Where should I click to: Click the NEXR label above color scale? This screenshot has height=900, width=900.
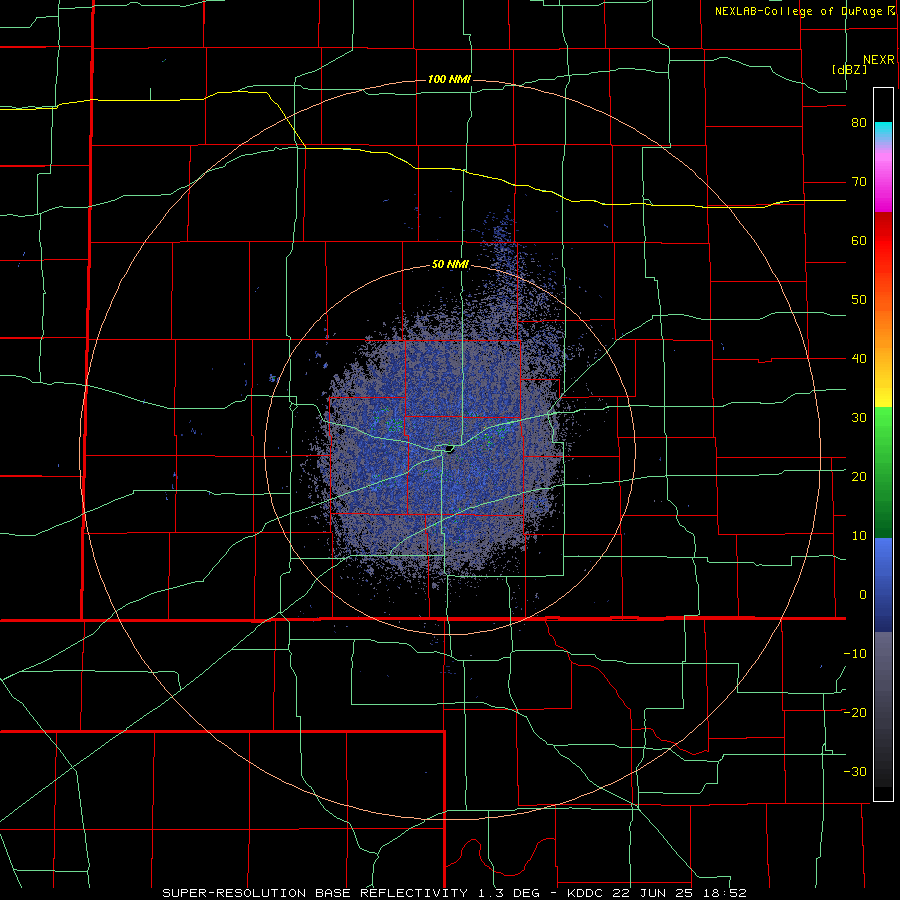coord(879,60)
